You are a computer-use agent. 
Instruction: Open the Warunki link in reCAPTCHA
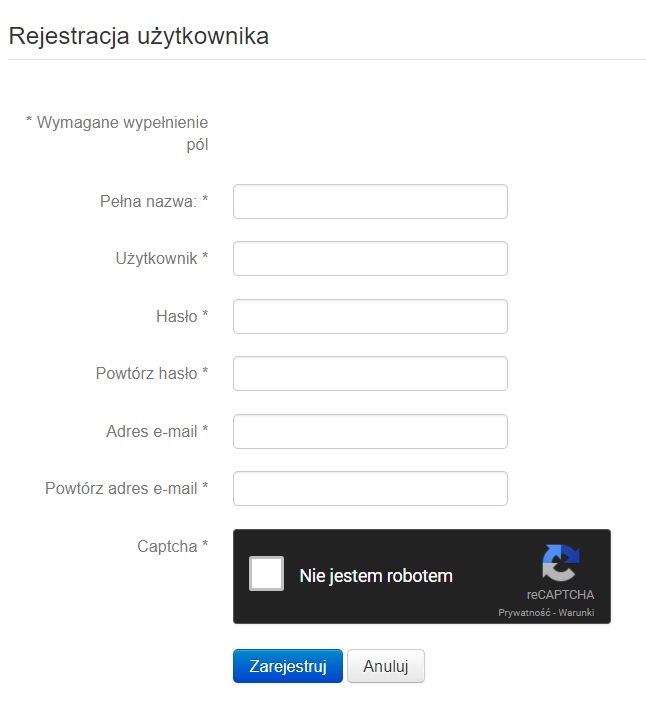pyautogui.click(x=576, y=613)
